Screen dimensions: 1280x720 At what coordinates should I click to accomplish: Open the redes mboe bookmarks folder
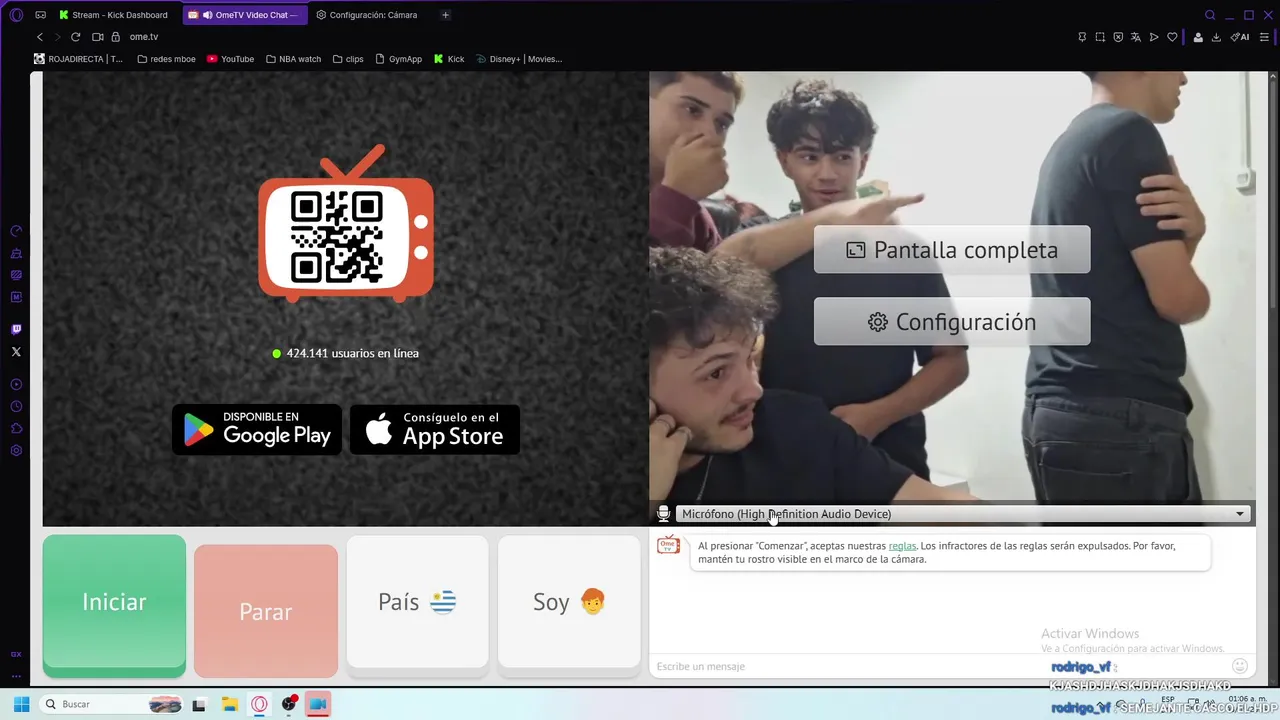[167, 59]
